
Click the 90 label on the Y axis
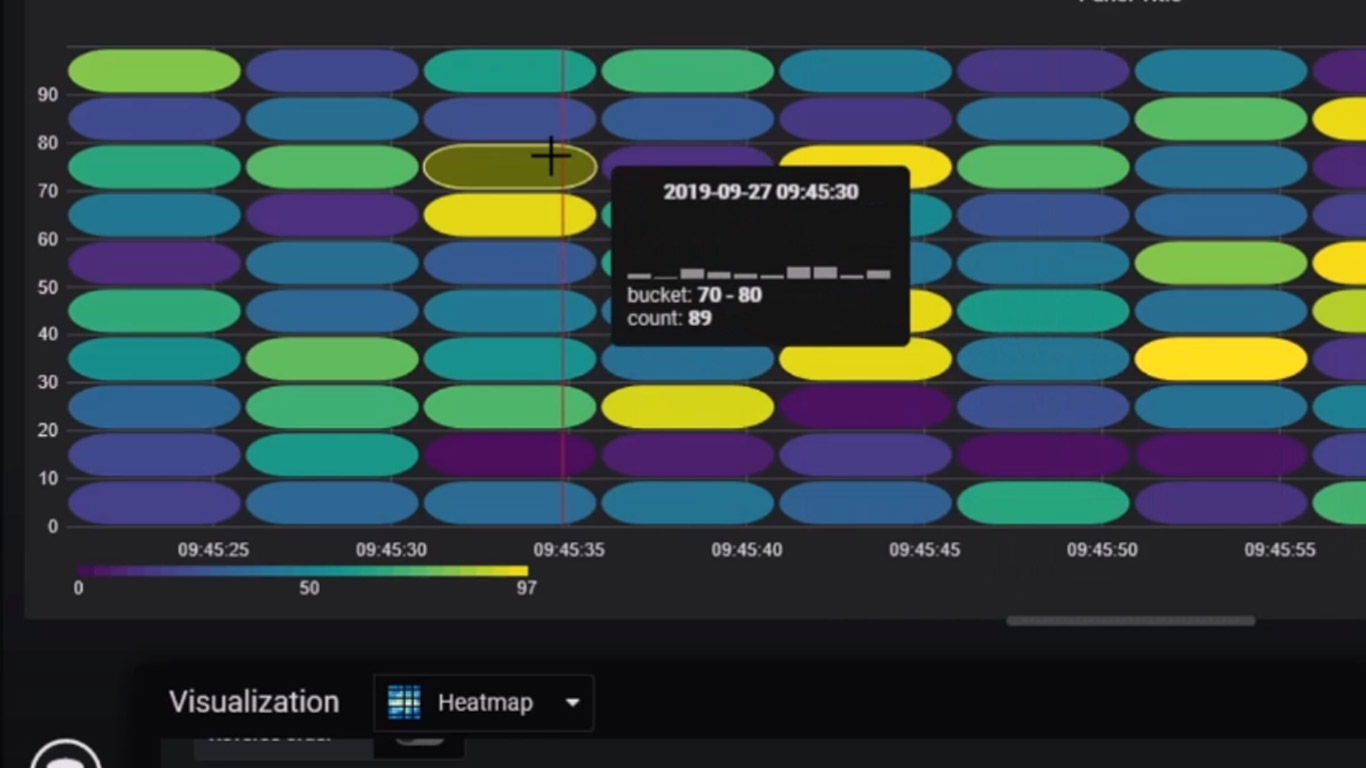click(x=48, y=95)
